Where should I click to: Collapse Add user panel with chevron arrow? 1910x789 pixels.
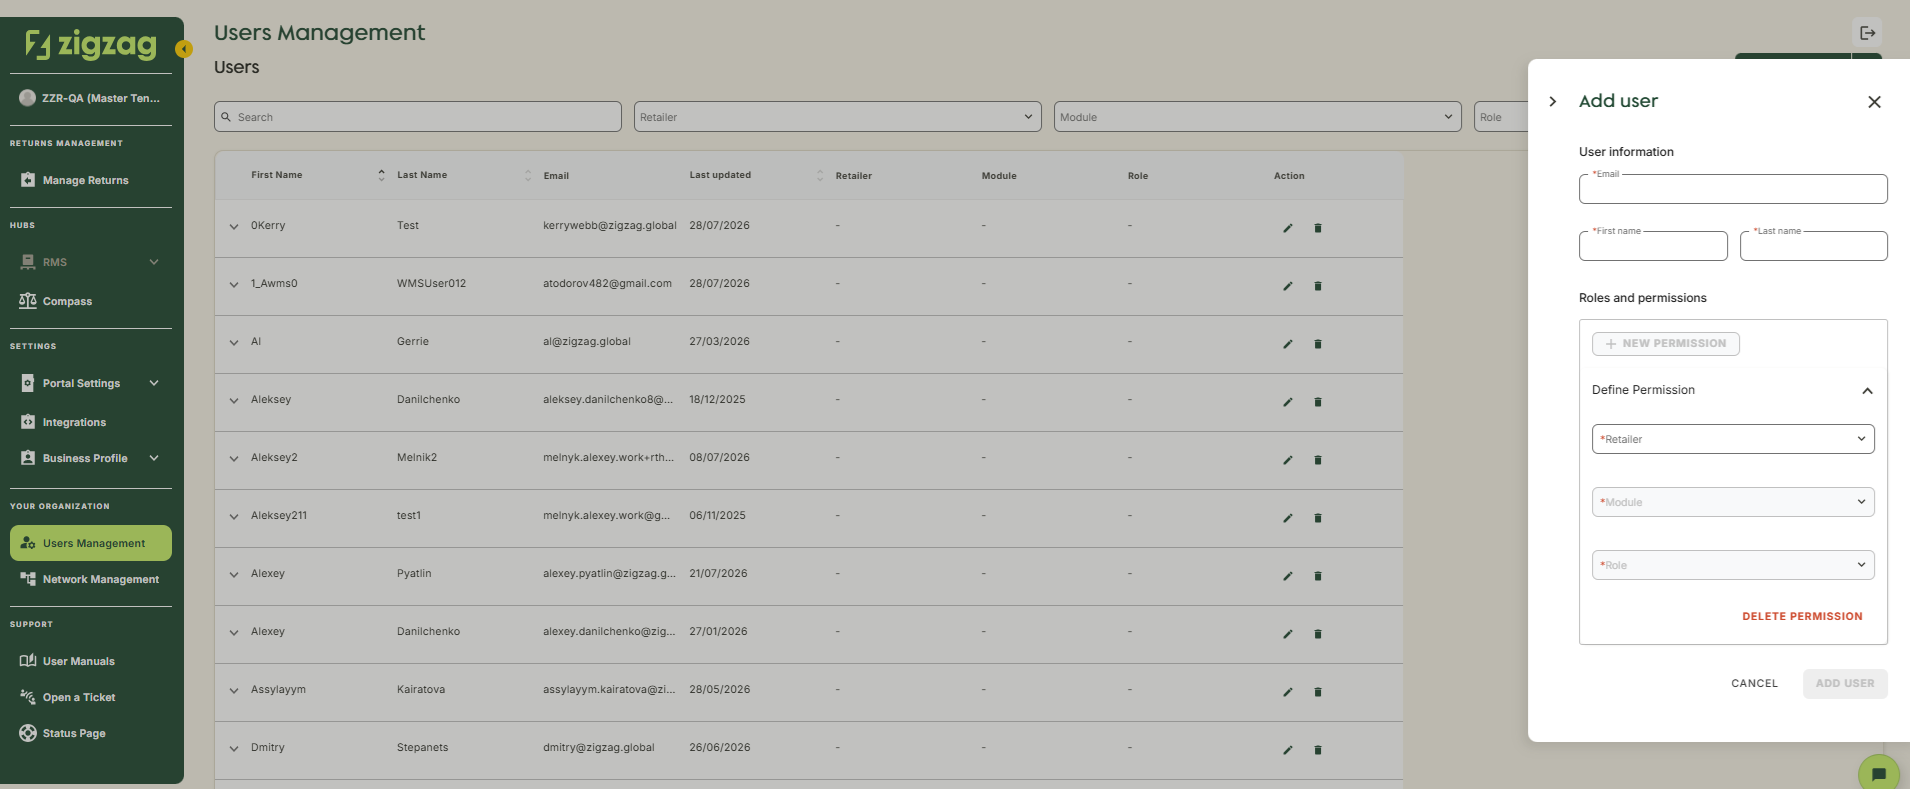click(1552, 101)
